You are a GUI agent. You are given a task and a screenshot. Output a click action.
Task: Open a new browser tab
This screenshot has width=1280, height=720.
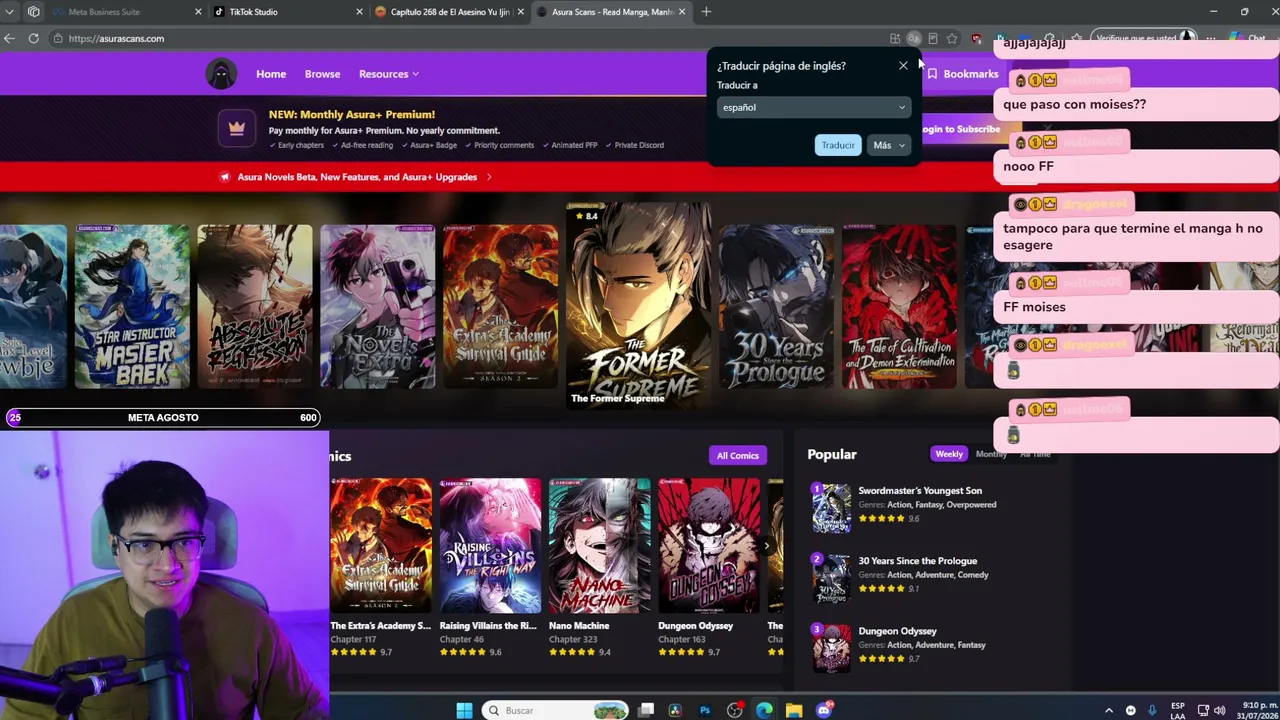[x=706, y=12]
